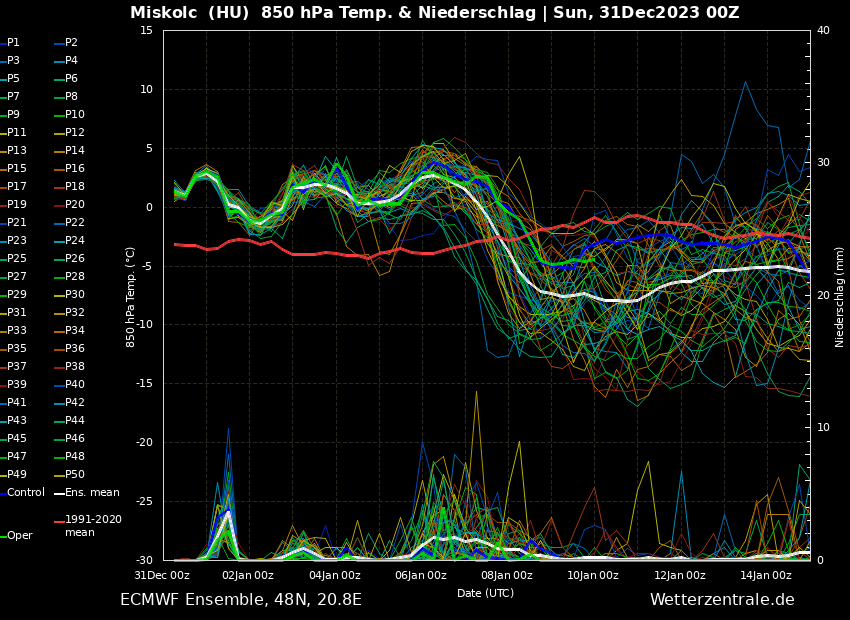Select the P38 legend entry
The image size is (850, 620).
[75, 367]
